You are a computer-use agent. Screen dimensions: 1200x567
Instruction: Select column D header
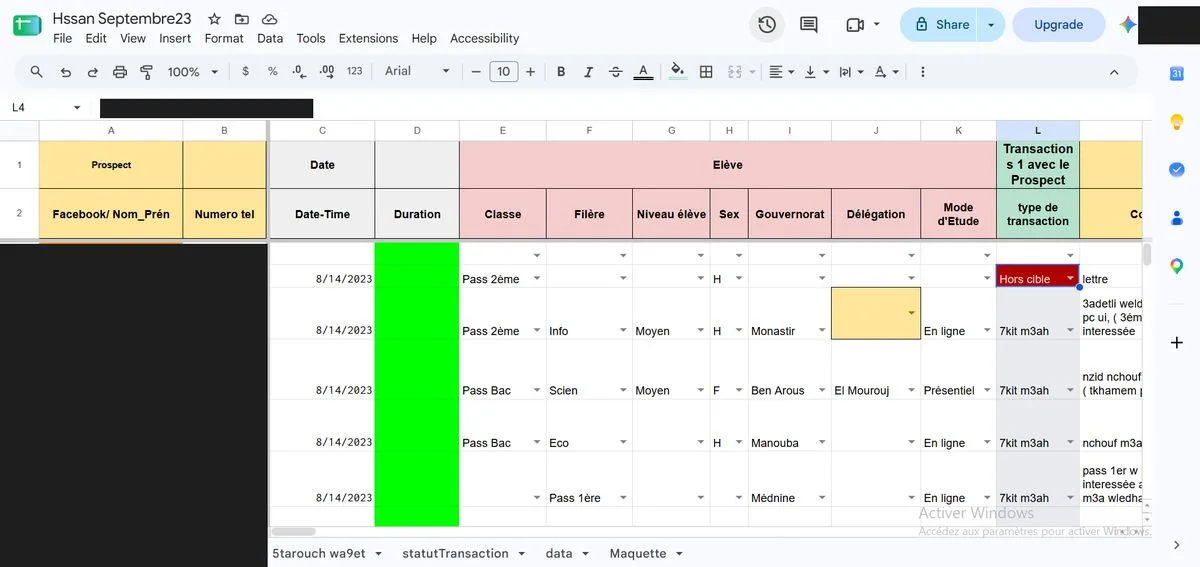click(417, 131)
